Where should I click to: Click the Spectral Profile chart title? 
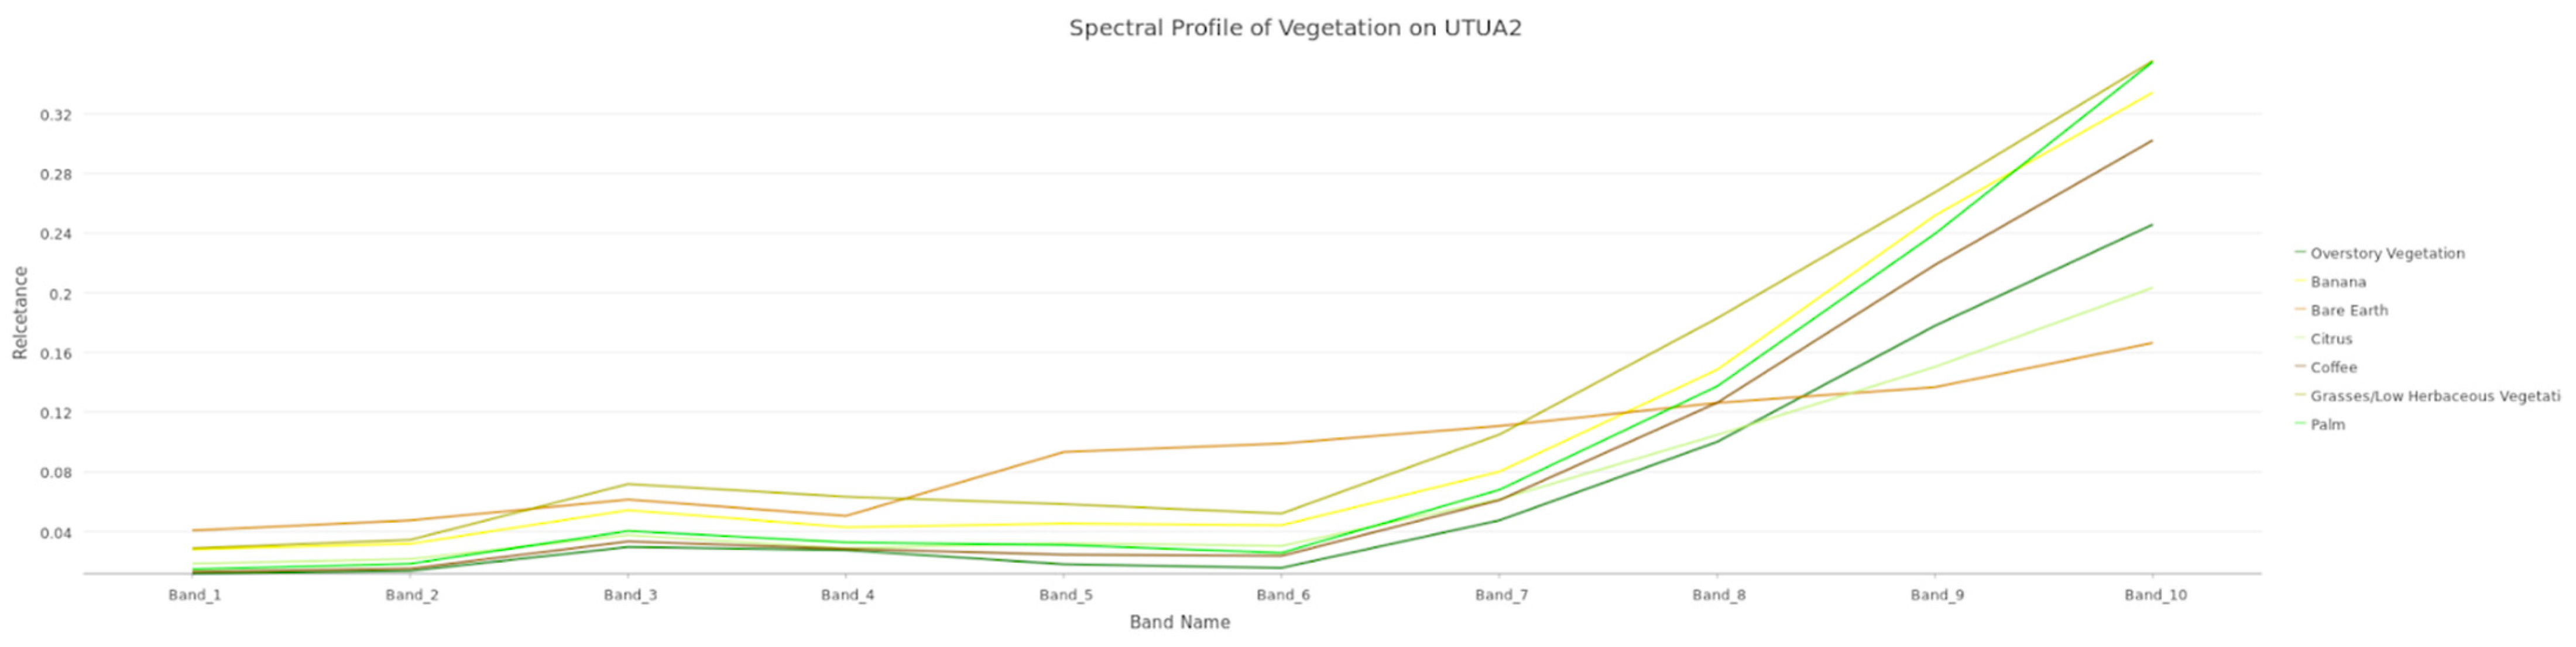coord(1295,28)
